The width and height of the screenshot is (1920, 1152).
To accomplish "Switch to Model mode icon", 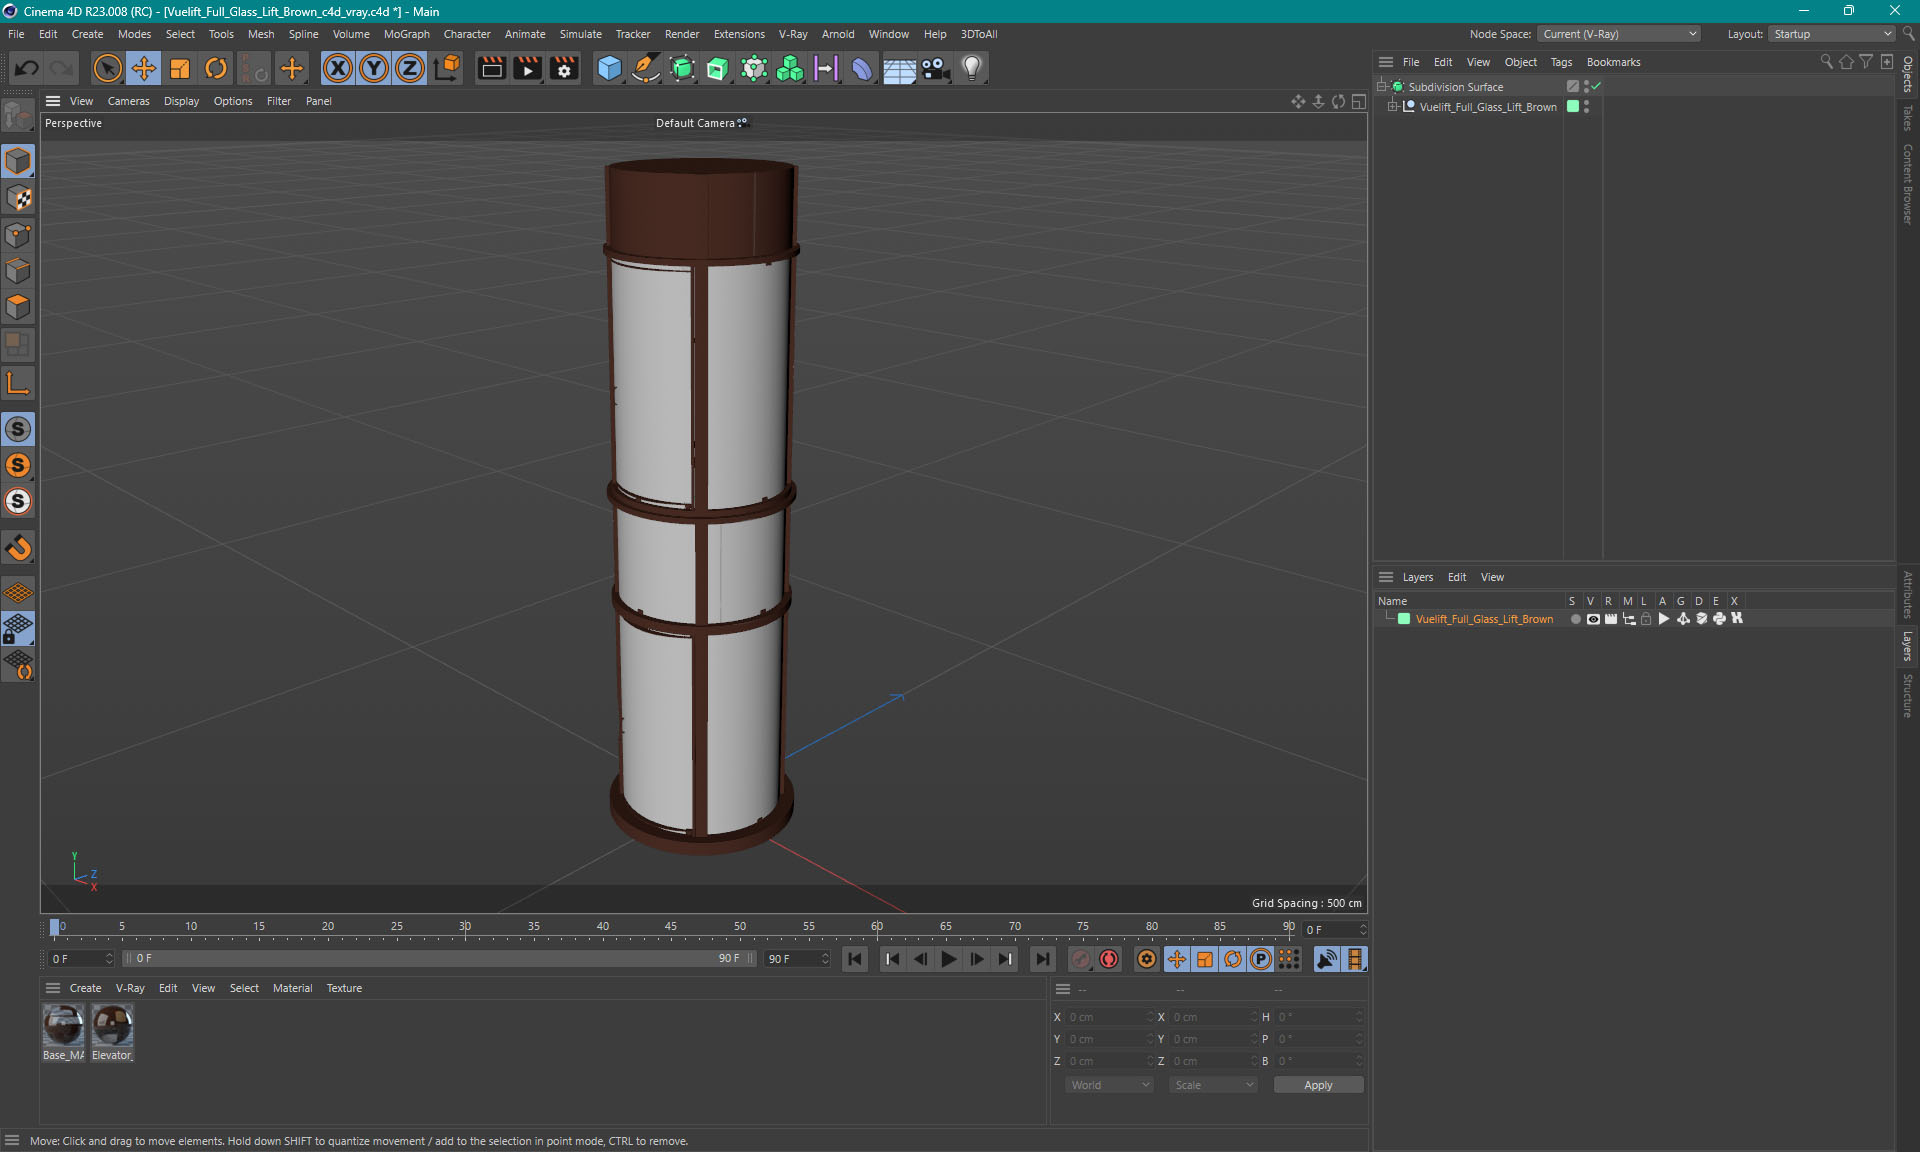I will pyautogui.click(x=18, y=161).
